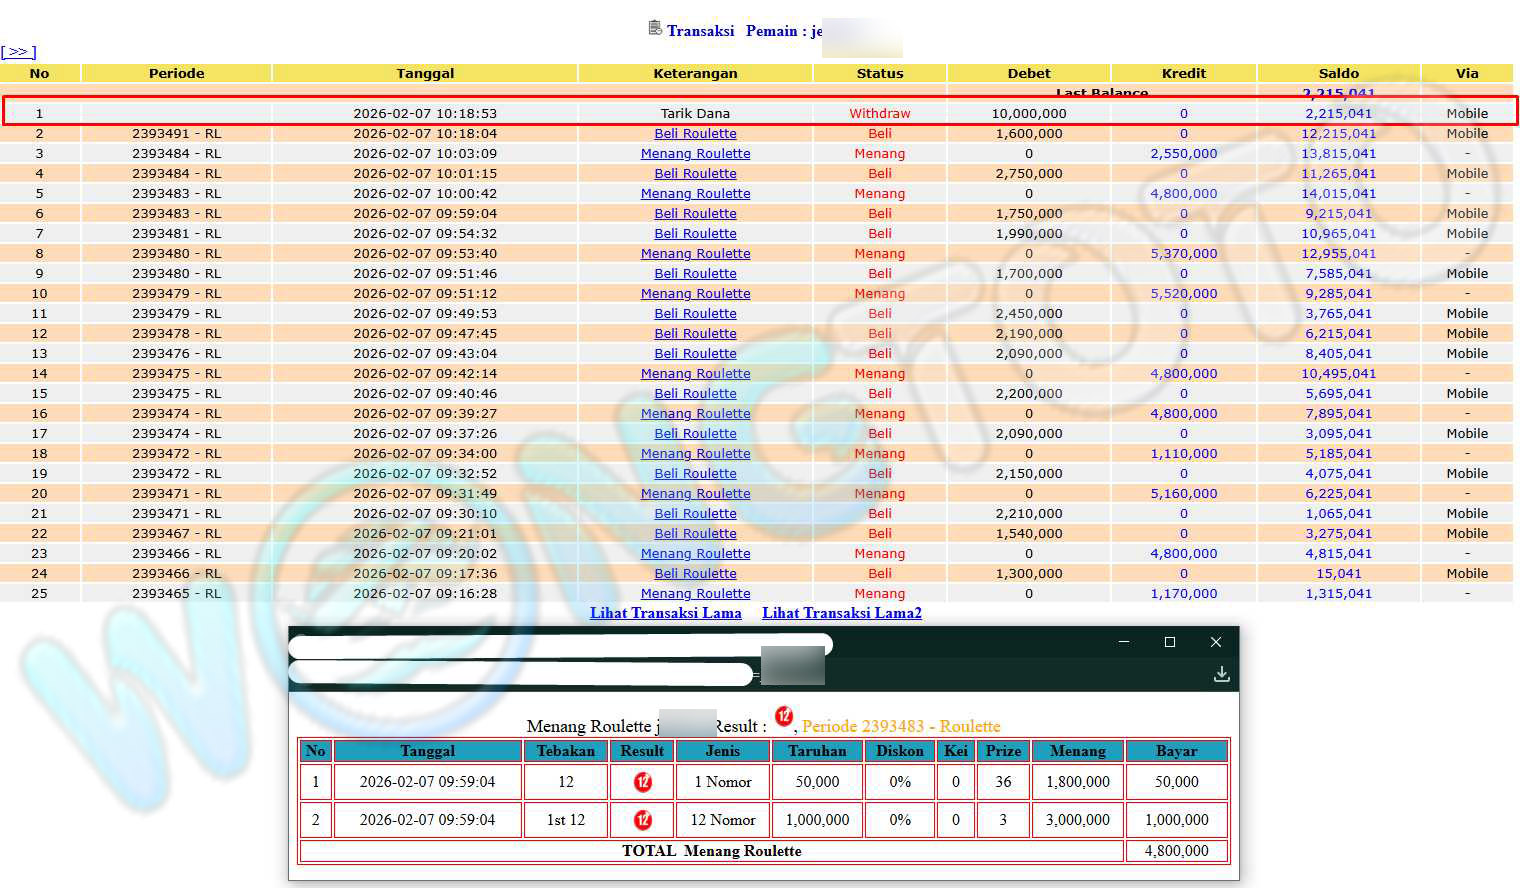This screenshot has height=888, width=1520.
Task: Click the Tanggal column header in main table
Action: [425, 73]
